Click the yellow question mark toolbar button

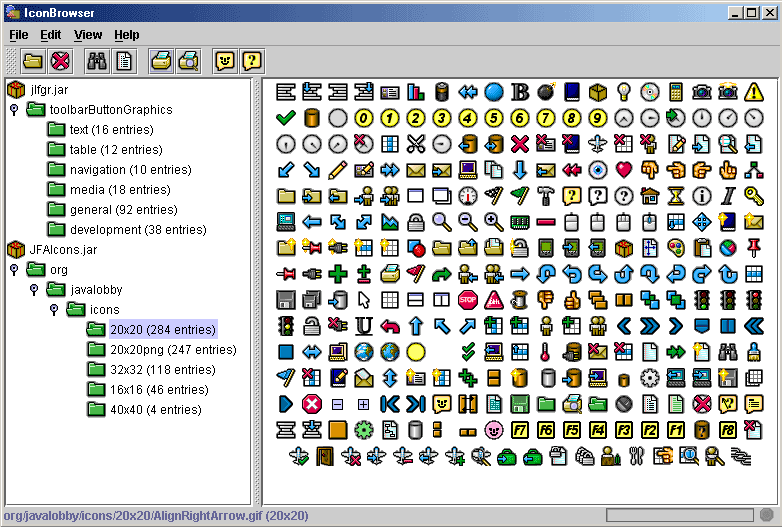click(x=252, y=61)
